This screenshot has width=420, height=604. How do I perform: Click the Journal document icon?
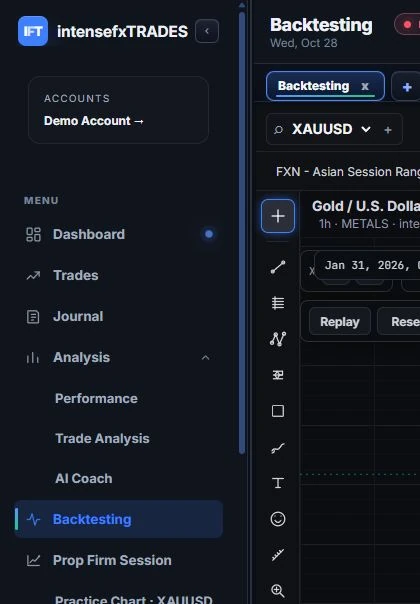tap(33, 317)
